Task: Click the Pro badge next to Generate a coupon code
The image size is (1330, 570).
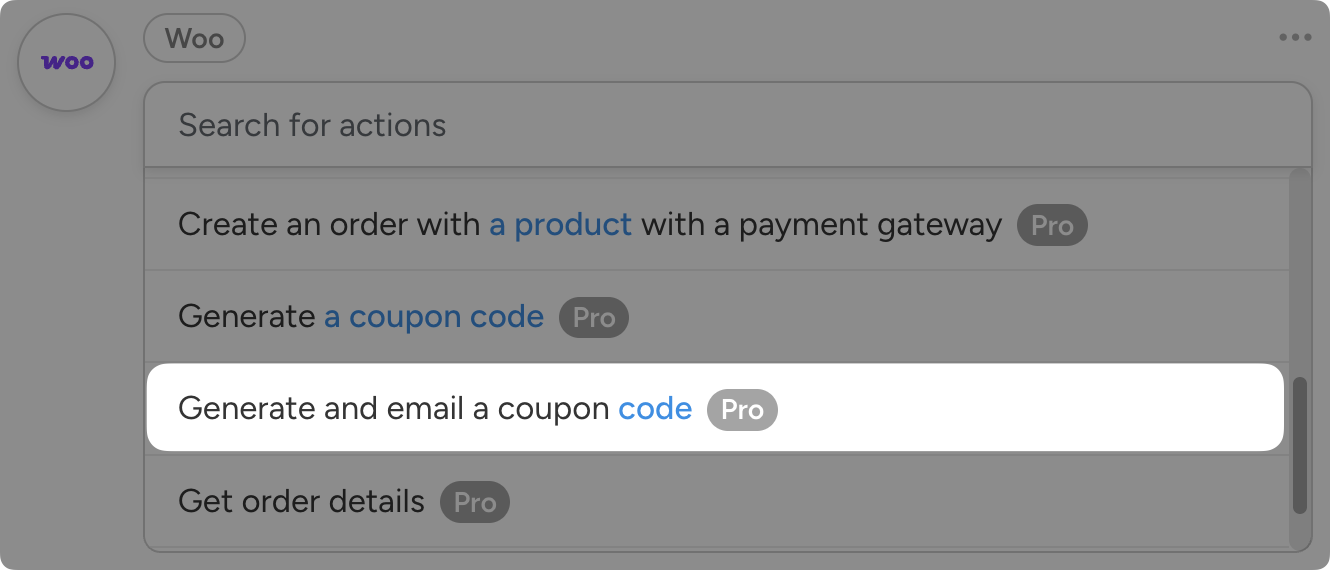Action: (593, 318)
